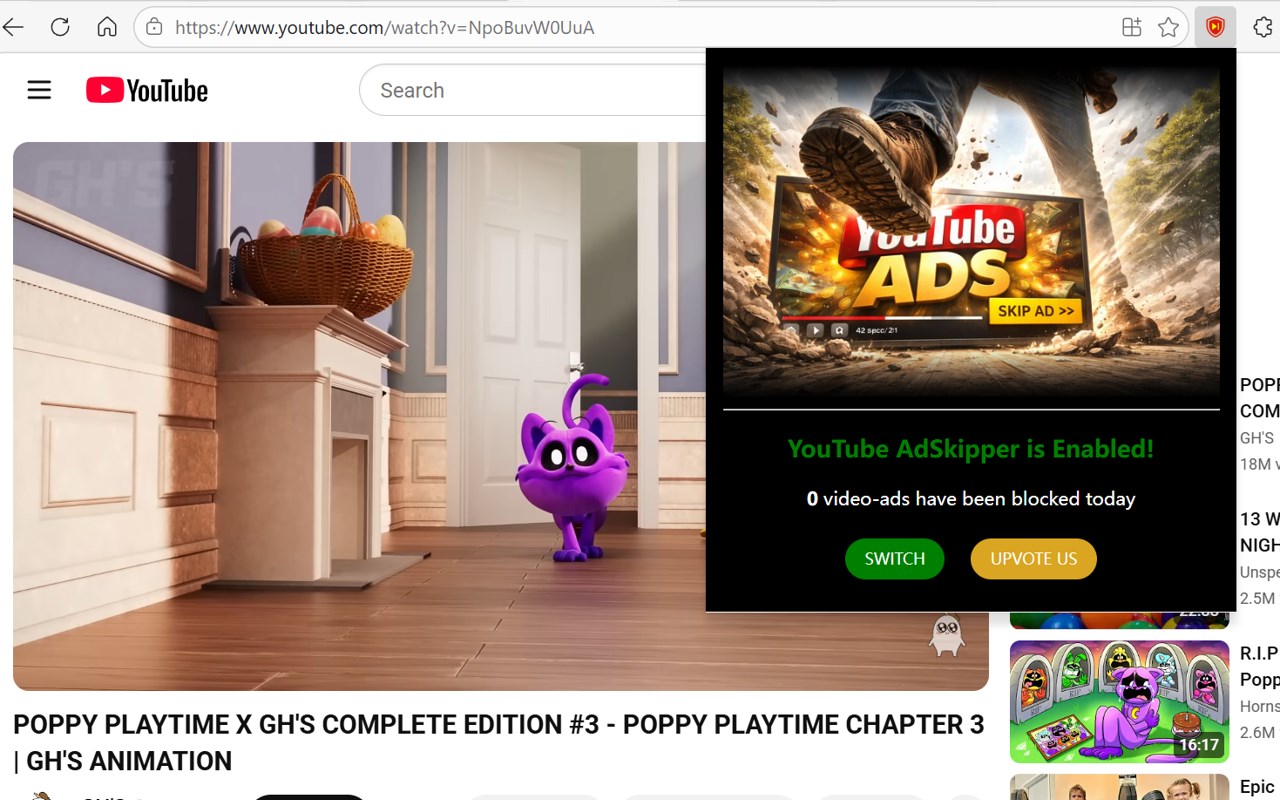Select the URL in the address bar

[385, 27]
